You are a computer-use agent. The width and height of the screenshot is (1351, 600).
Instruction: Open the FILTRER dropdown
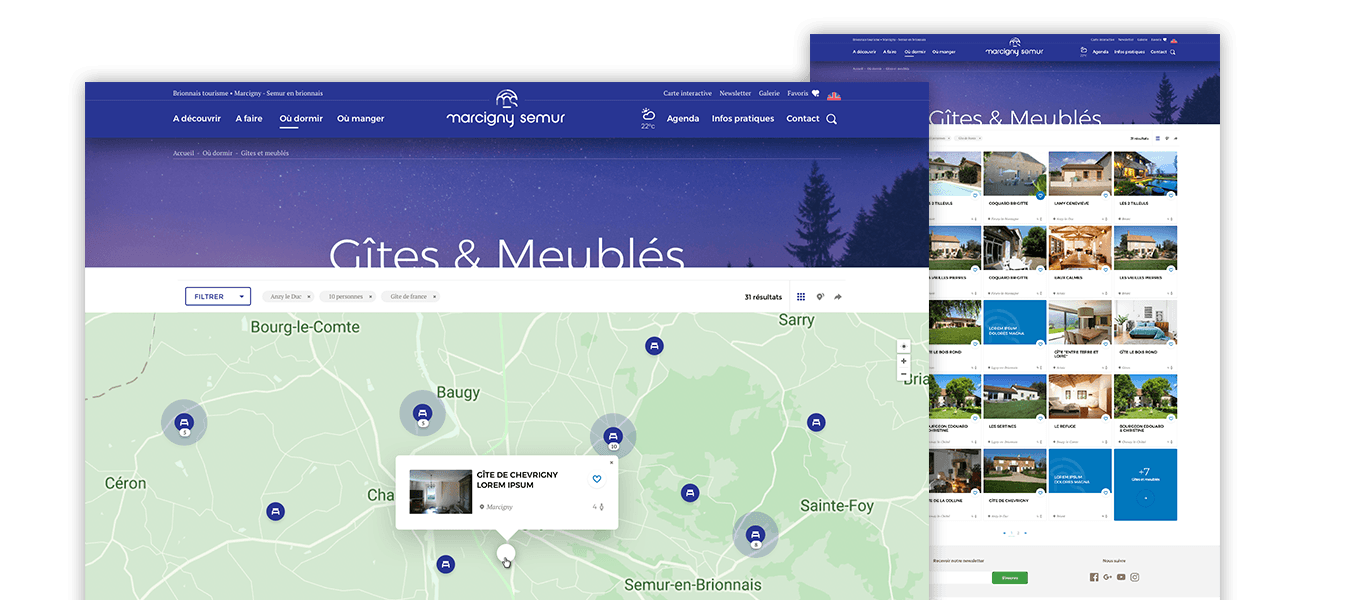pos(217,296)
